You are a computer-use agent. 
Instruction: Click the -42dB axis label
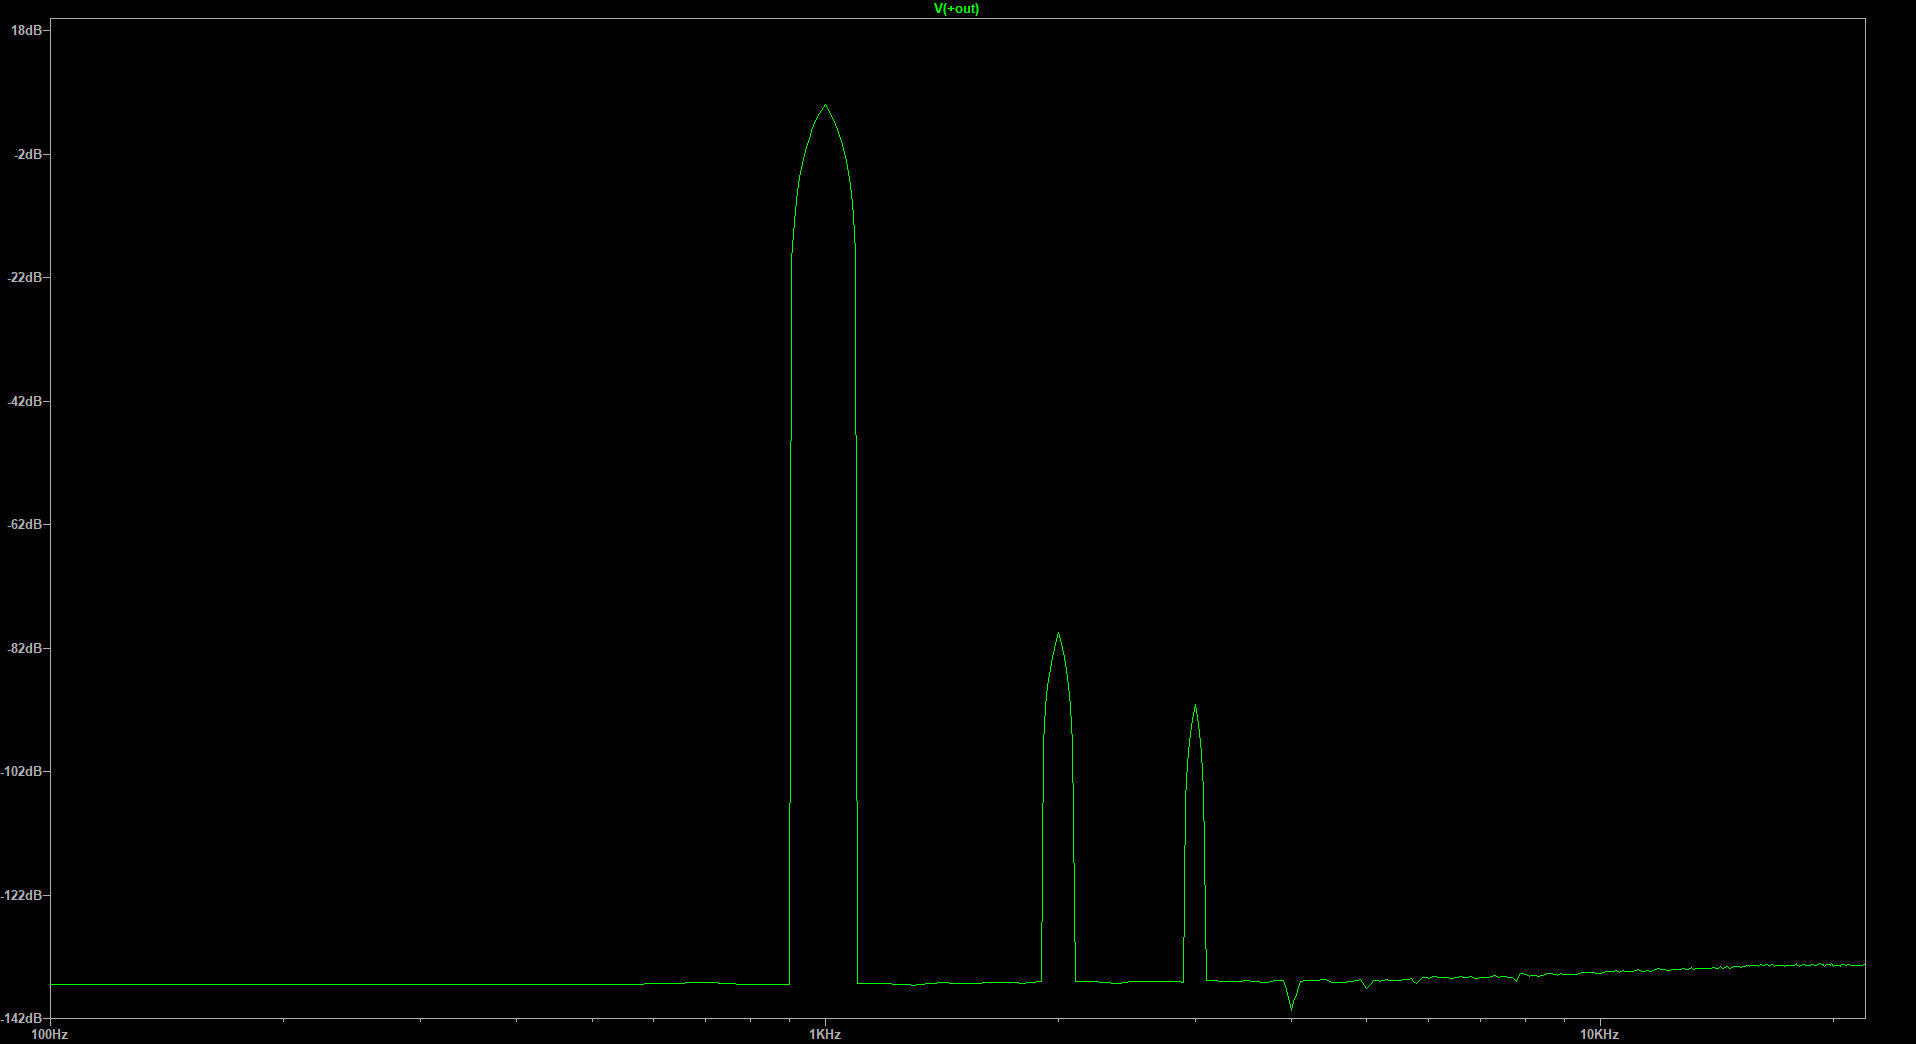click(x=25, y=401)
